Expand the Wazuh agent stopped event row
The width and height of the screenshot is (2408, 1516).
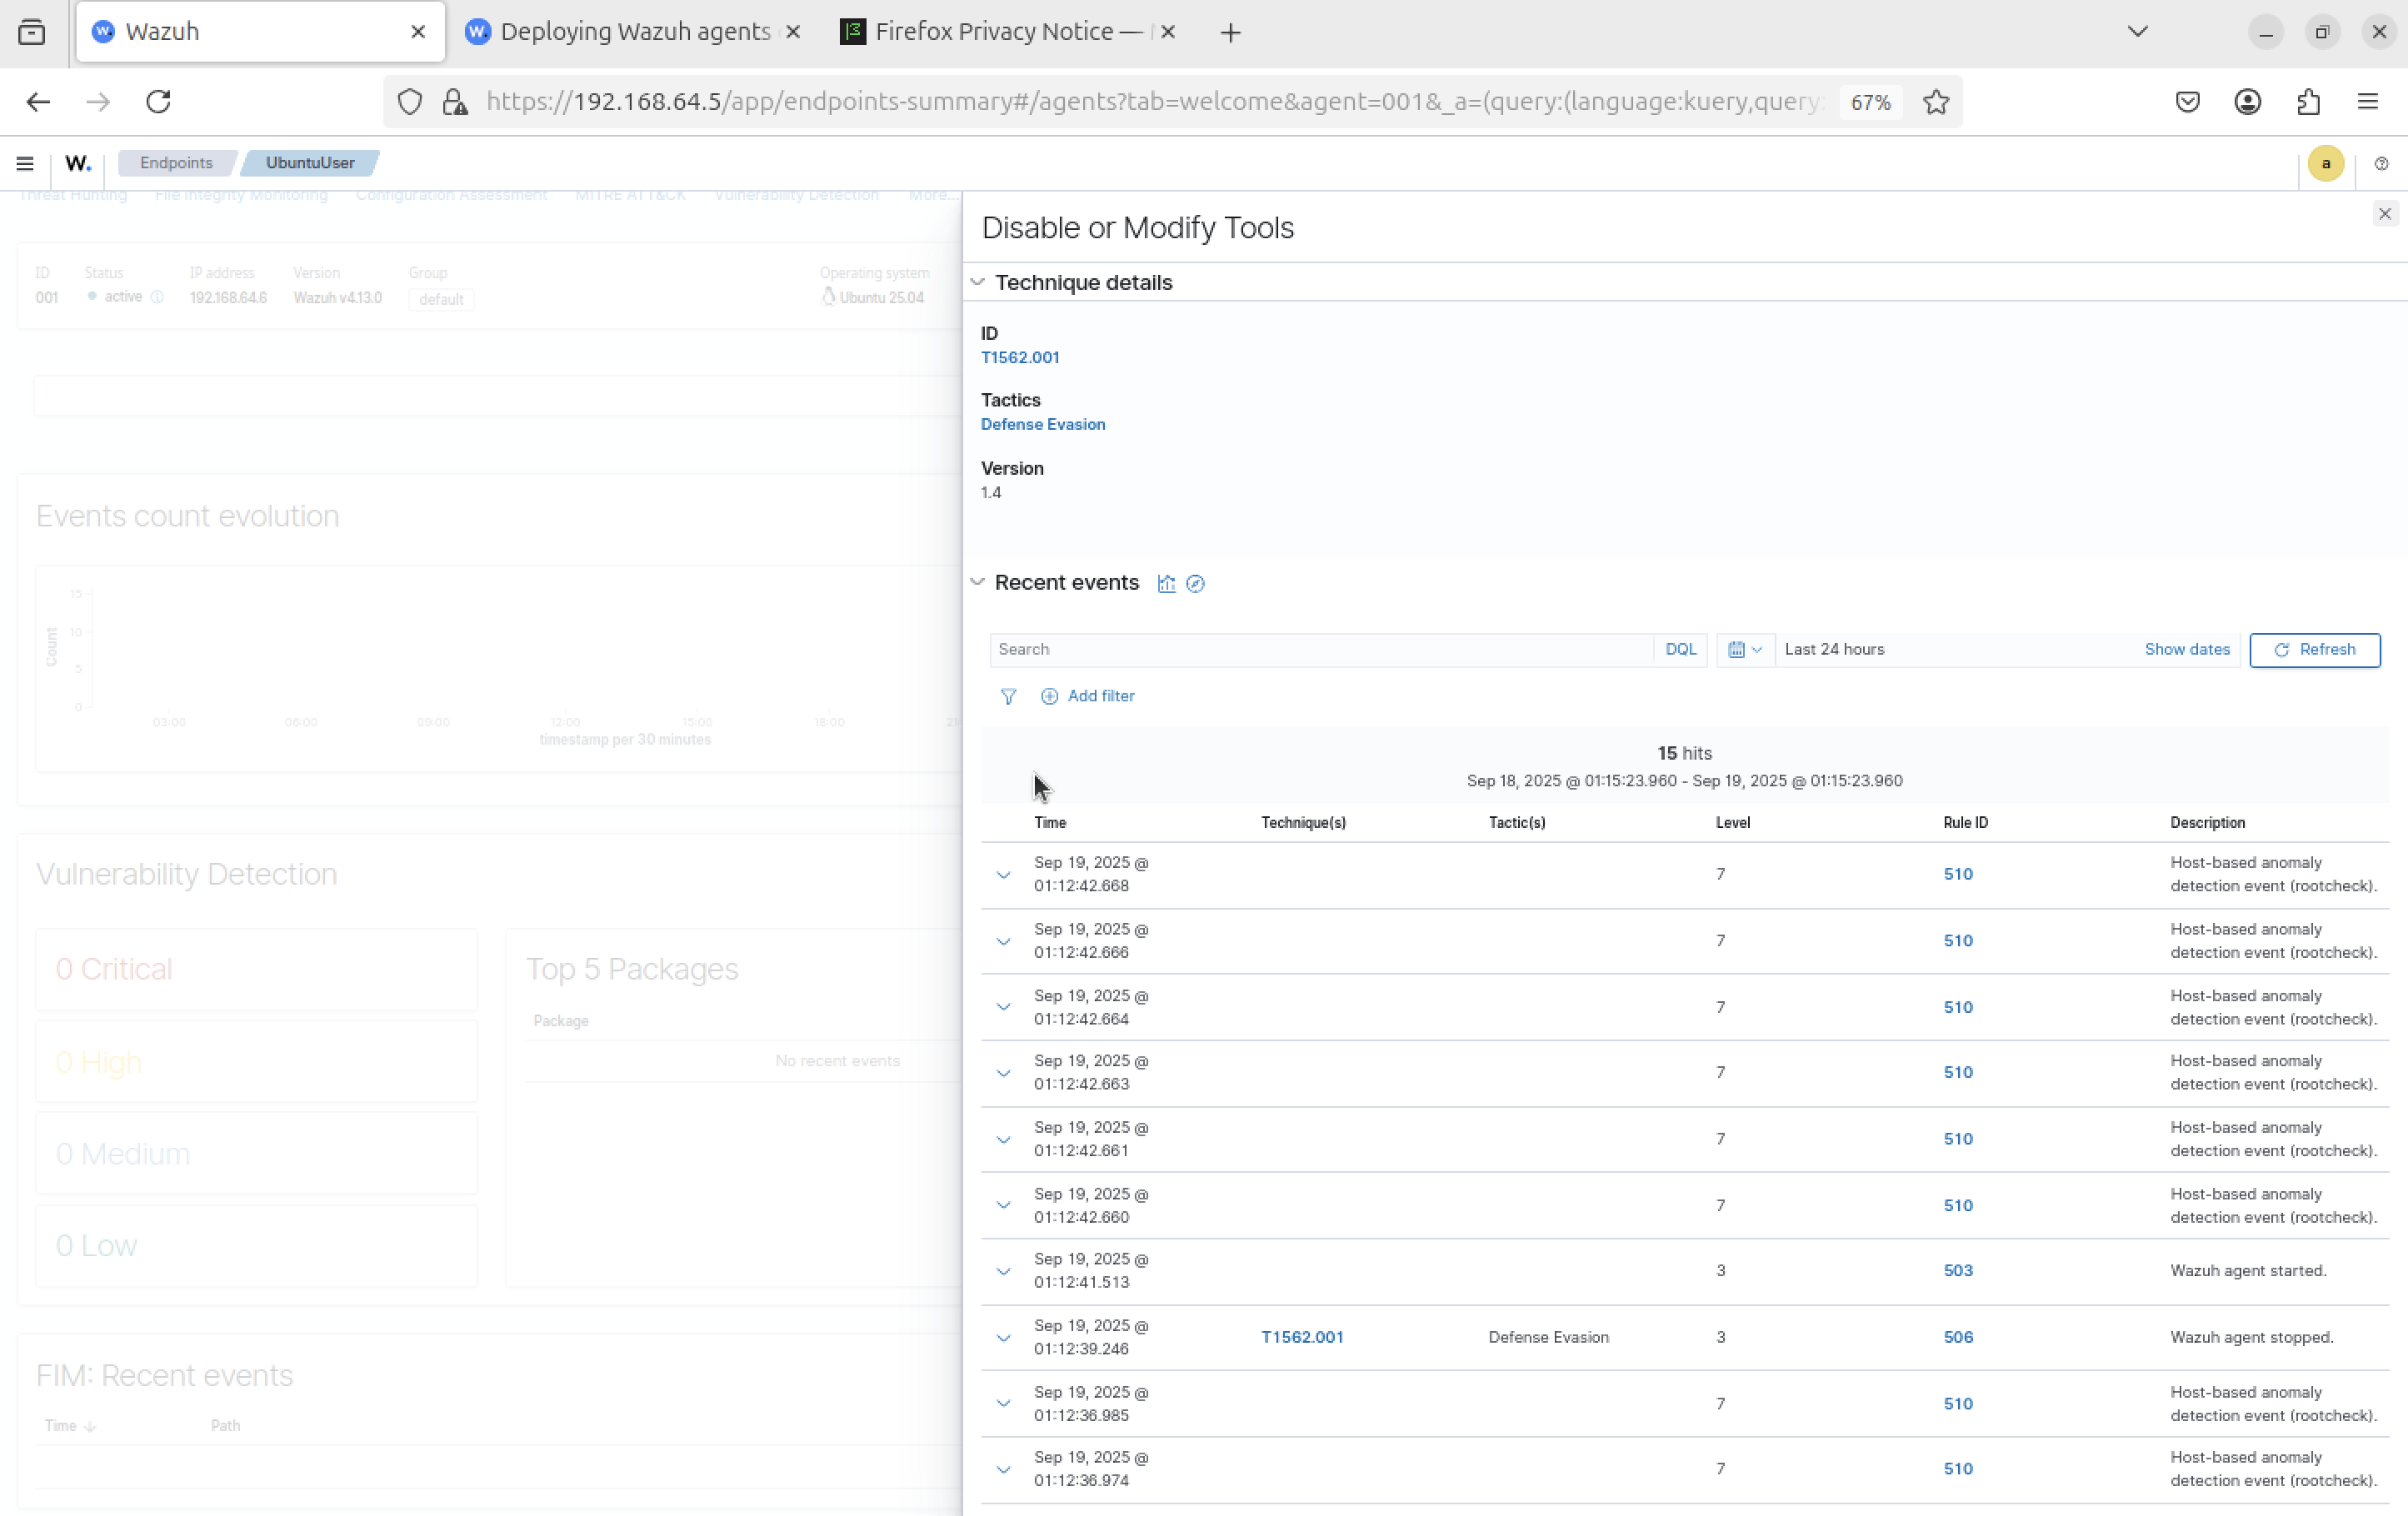tap(1003, 1337)
